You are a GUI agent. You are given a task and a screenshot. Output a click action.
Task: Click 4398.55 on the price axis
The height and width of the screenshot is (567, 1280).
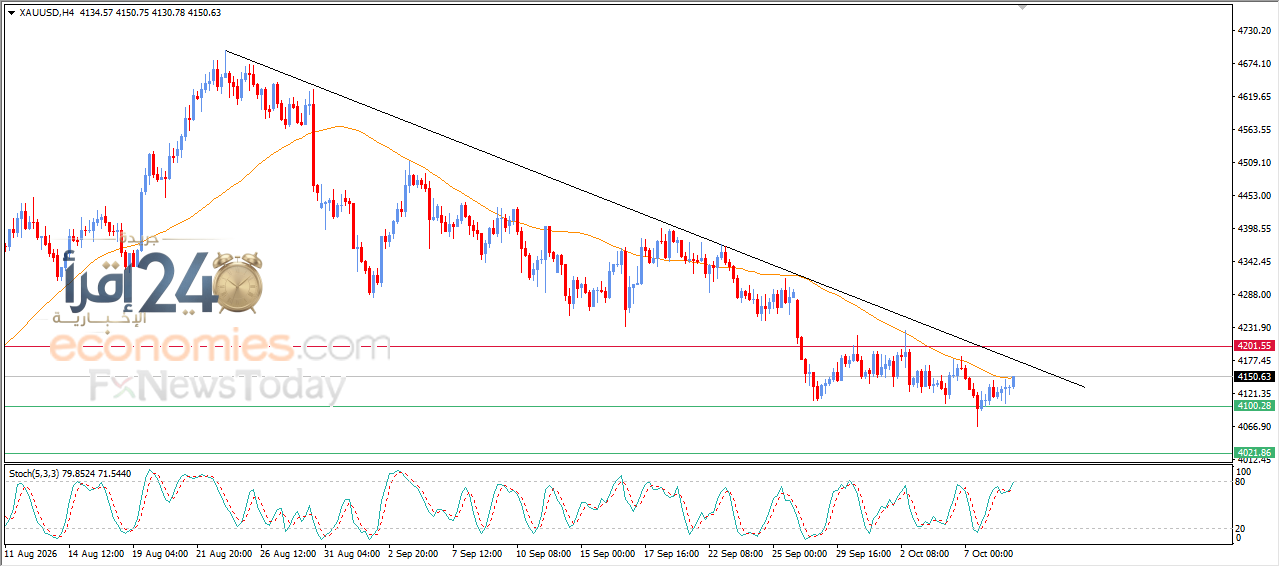(1254, 229)
